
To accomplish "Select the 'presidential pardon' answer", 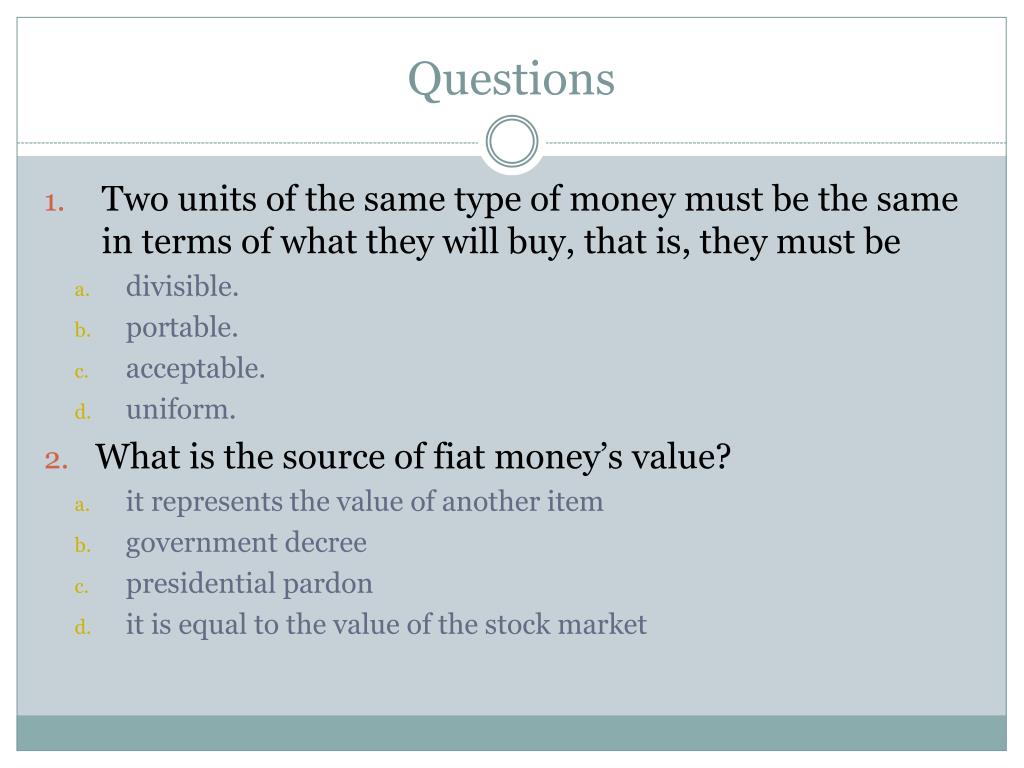I will pos(249,584).
